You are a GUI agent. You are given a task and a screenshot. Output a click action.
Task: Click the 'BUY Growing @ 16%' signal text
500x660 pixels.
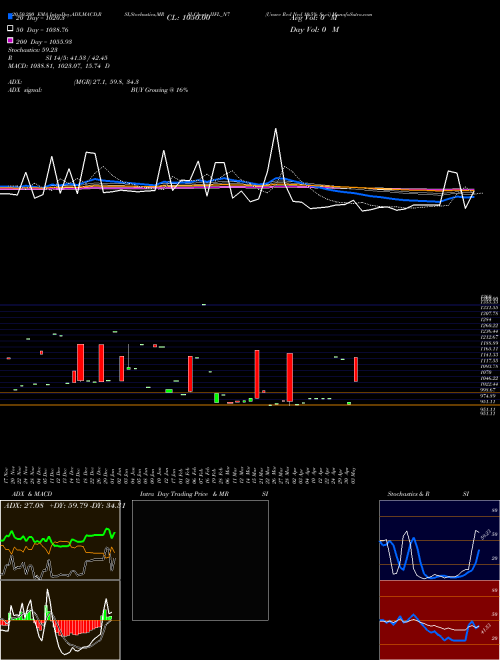[x=159, y=90]
